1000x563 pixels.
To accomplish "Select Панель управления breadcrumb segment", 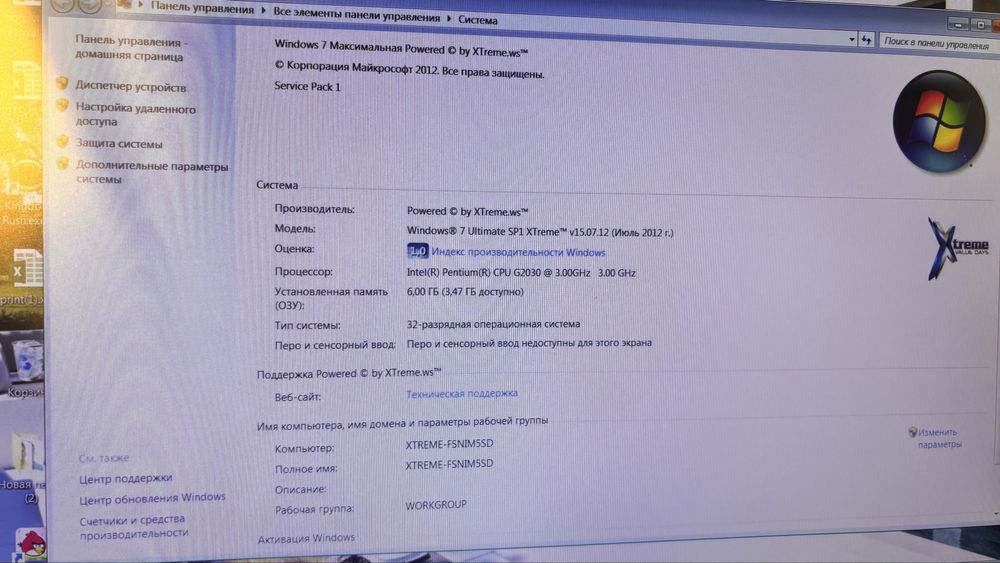I will 202,9.
